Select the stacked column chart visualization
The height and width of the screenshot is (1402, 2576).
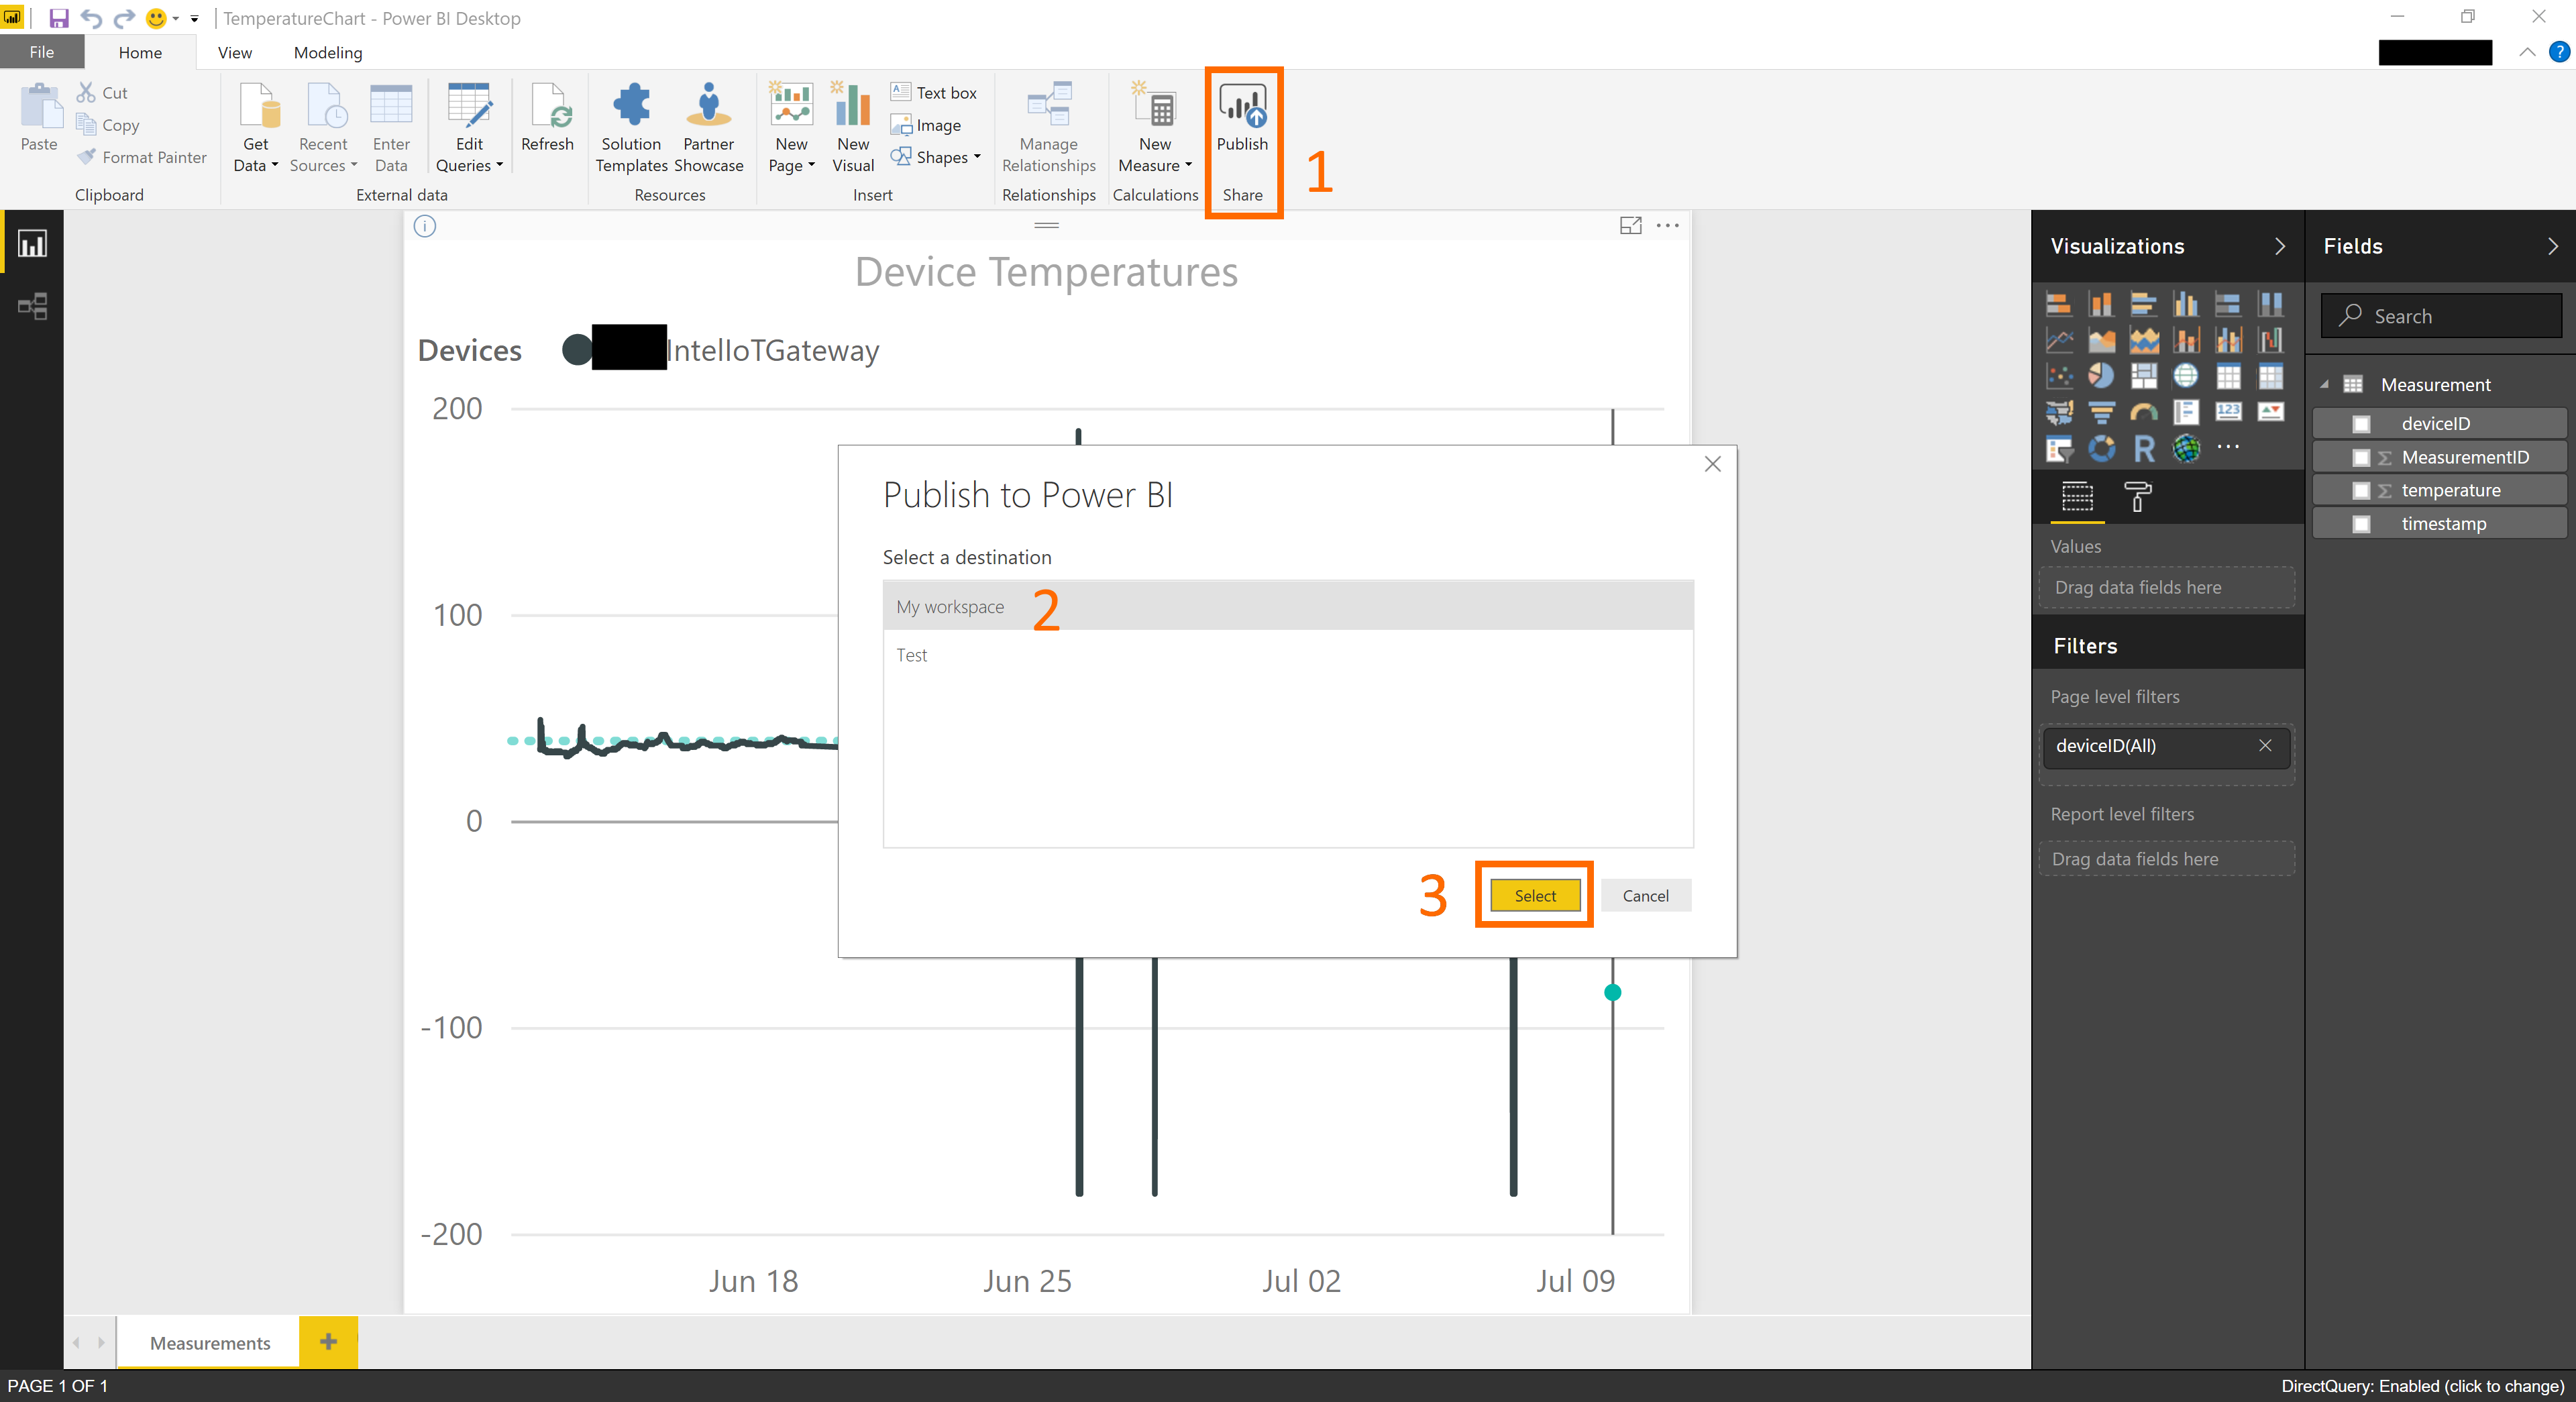tap(2101, 304)
